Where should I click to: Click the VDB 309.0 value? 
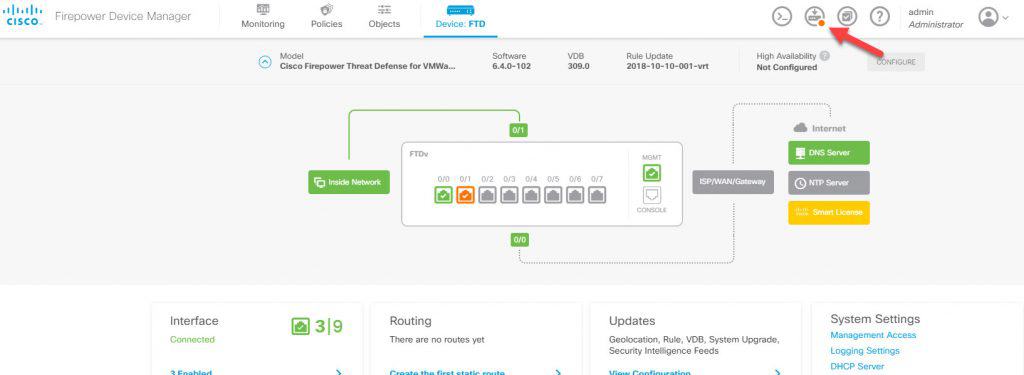(x=579, y=67)
